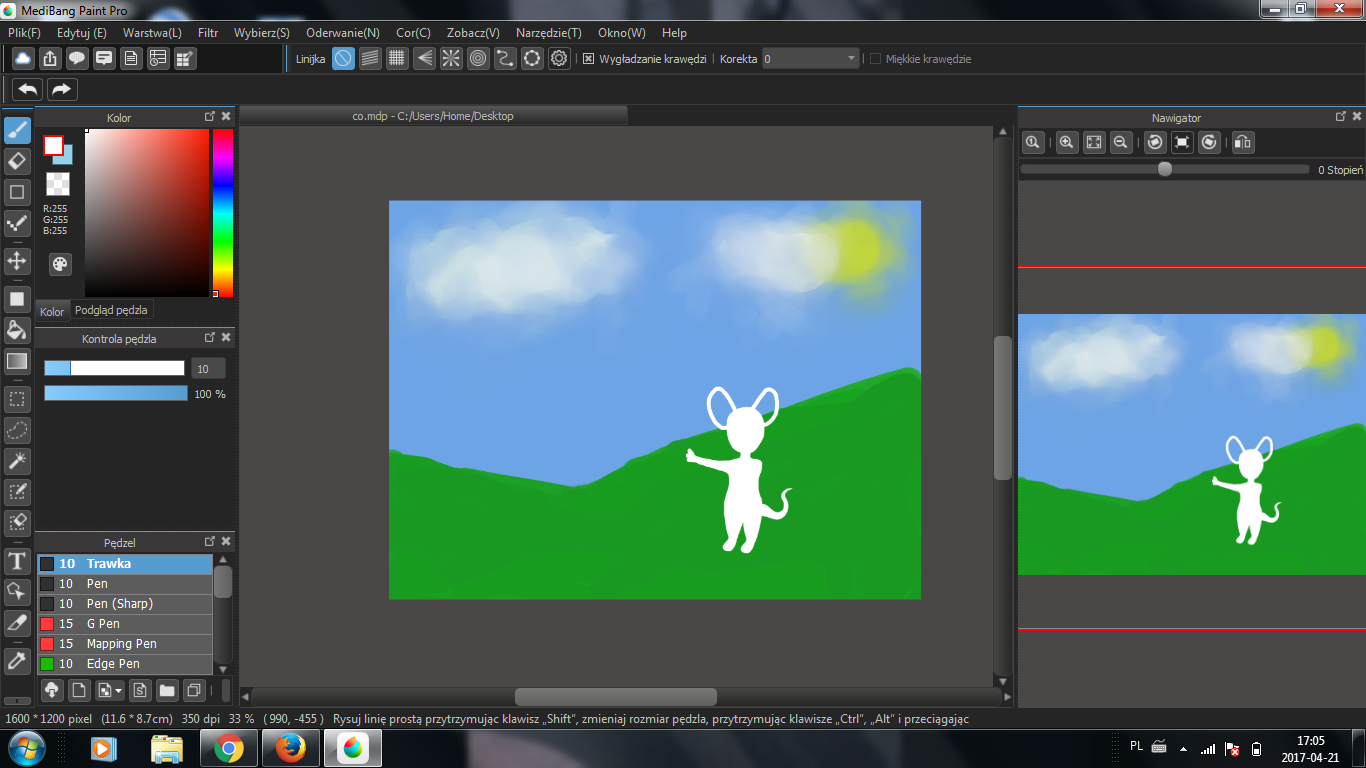Open the add brush bitmap dropdown arrow

click(x=119, y=690)
